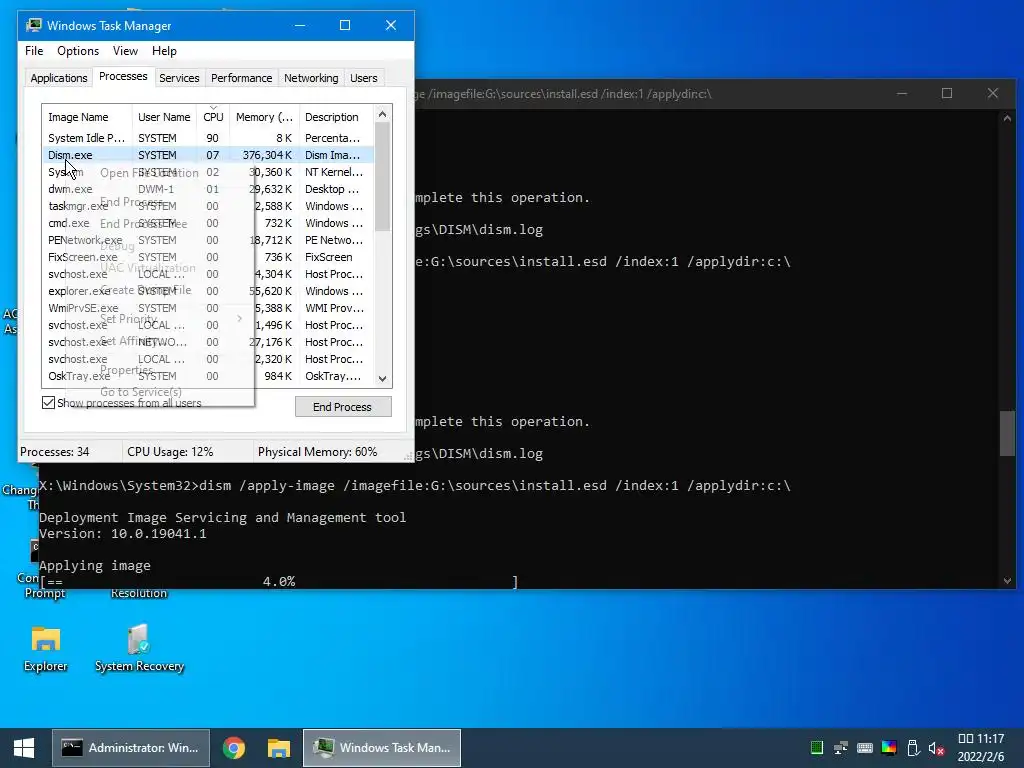Open the network computers tray icon
The height and width of the screenshot is (768, 1024).
(840, 748)
